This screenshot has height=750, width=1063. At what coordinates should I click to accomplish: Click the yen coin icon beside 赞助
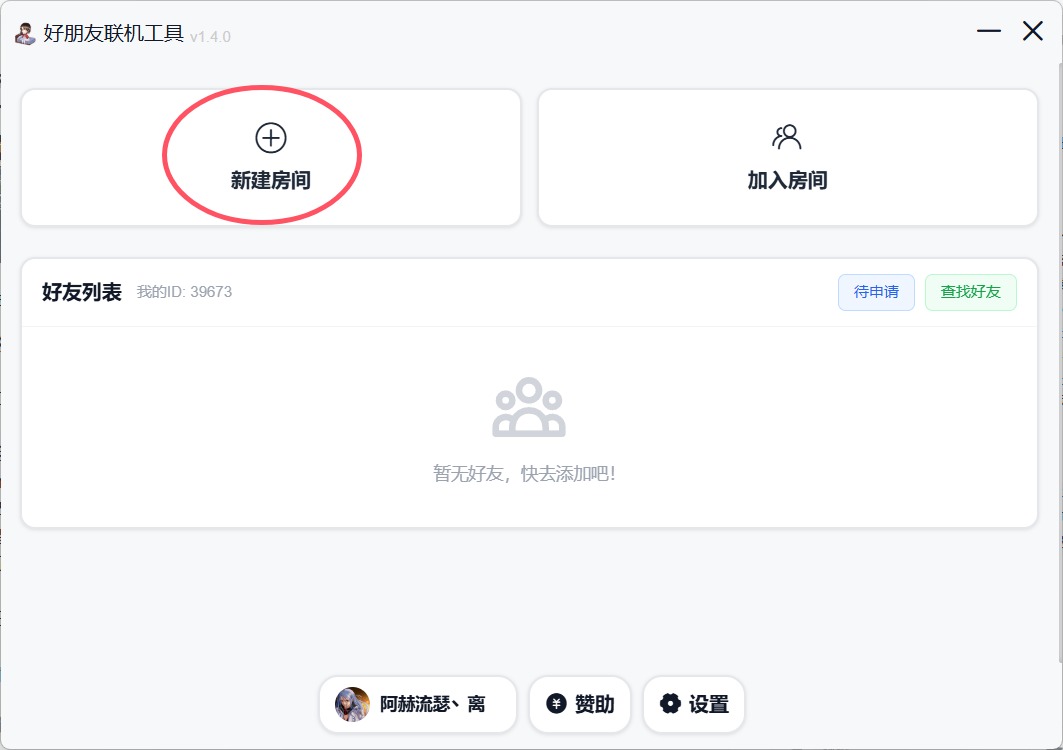(x=556, y=704)
